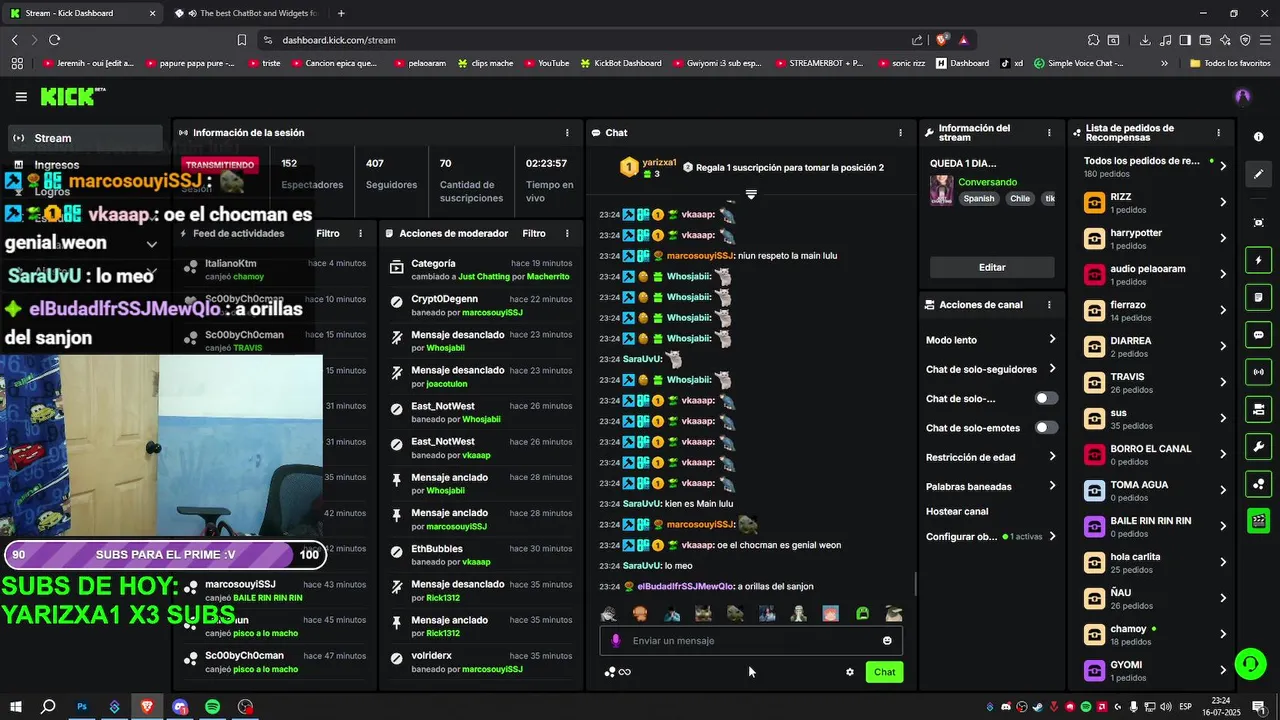The width and height of the screenshot is (1280, 720).
Task: Click the focus frame icon in right sidebar
Action: point(1259,222)
